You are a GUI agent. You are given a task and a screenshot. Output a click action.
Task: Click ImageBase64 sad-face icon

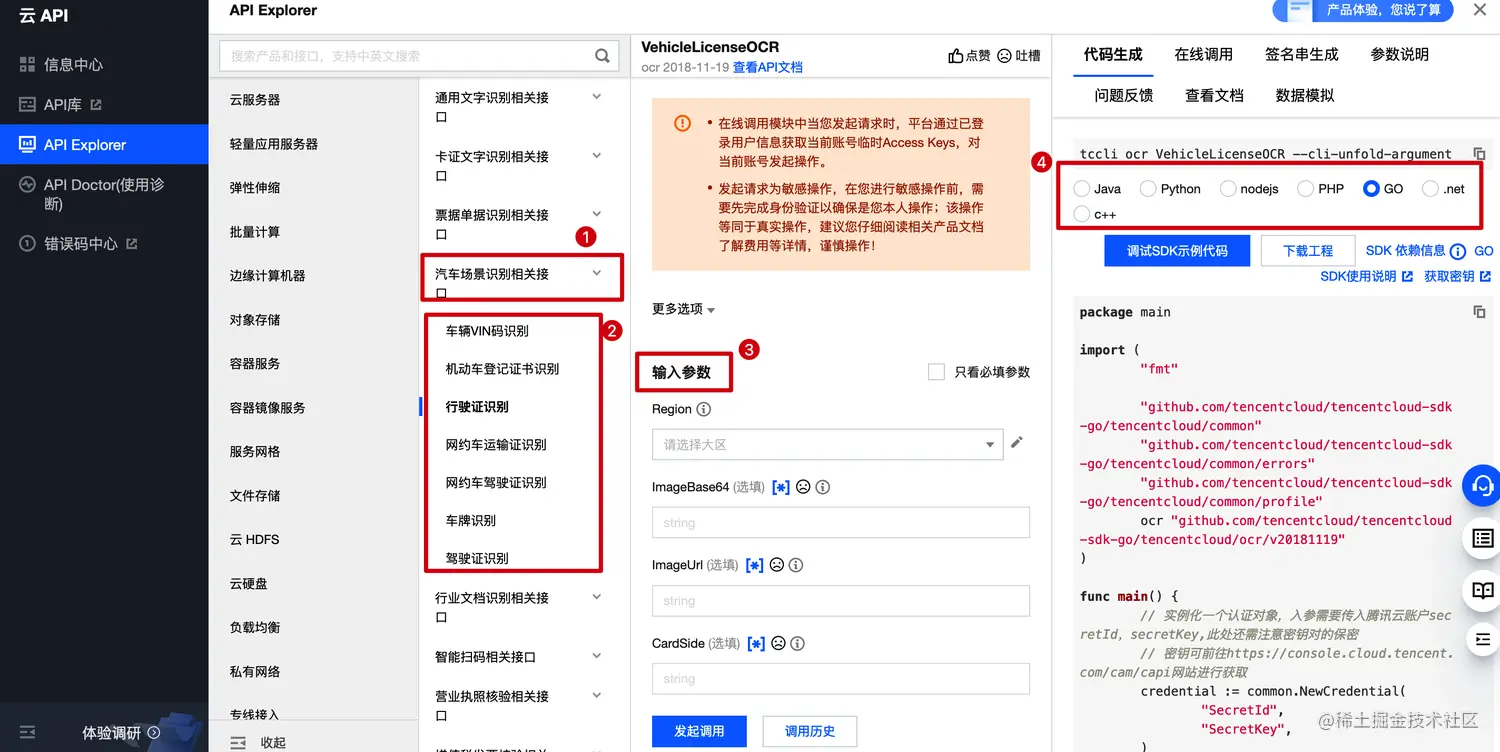point(803,487)
